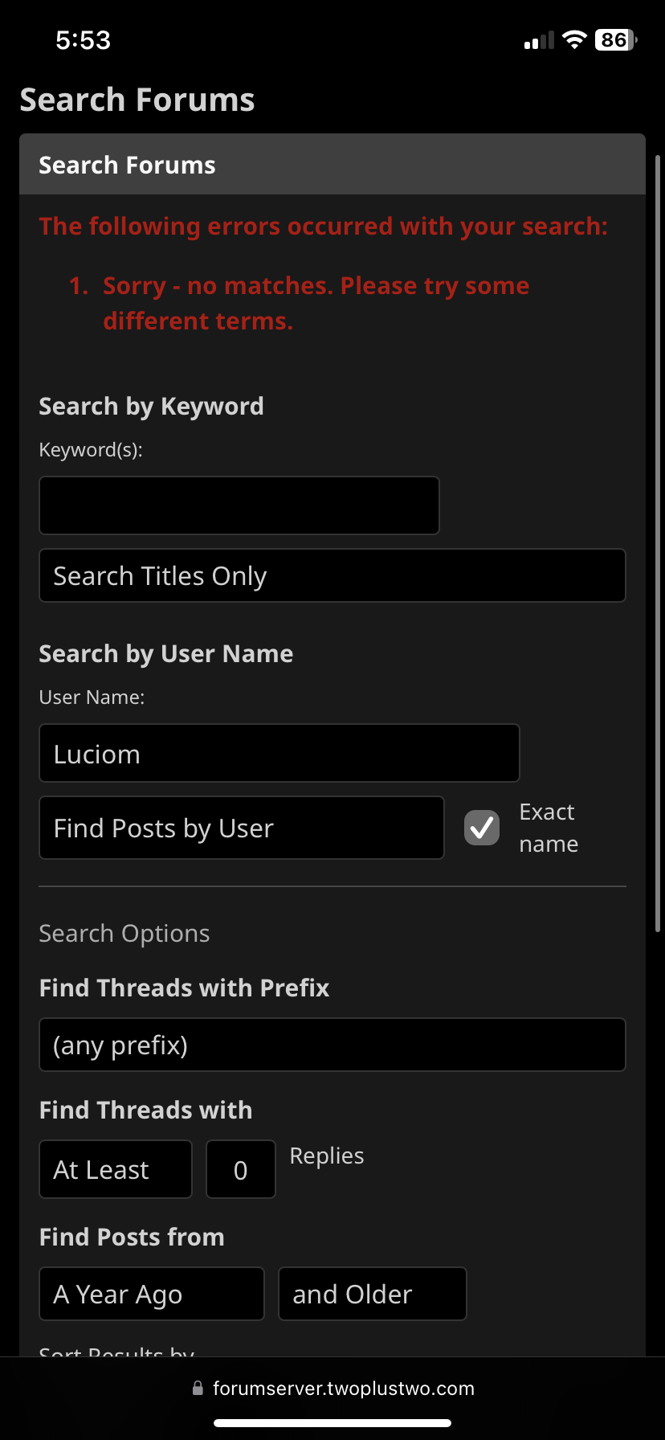This screenshot has height=1440, width=665.
Task: Tap the battery level indicator
Action: 615,40
